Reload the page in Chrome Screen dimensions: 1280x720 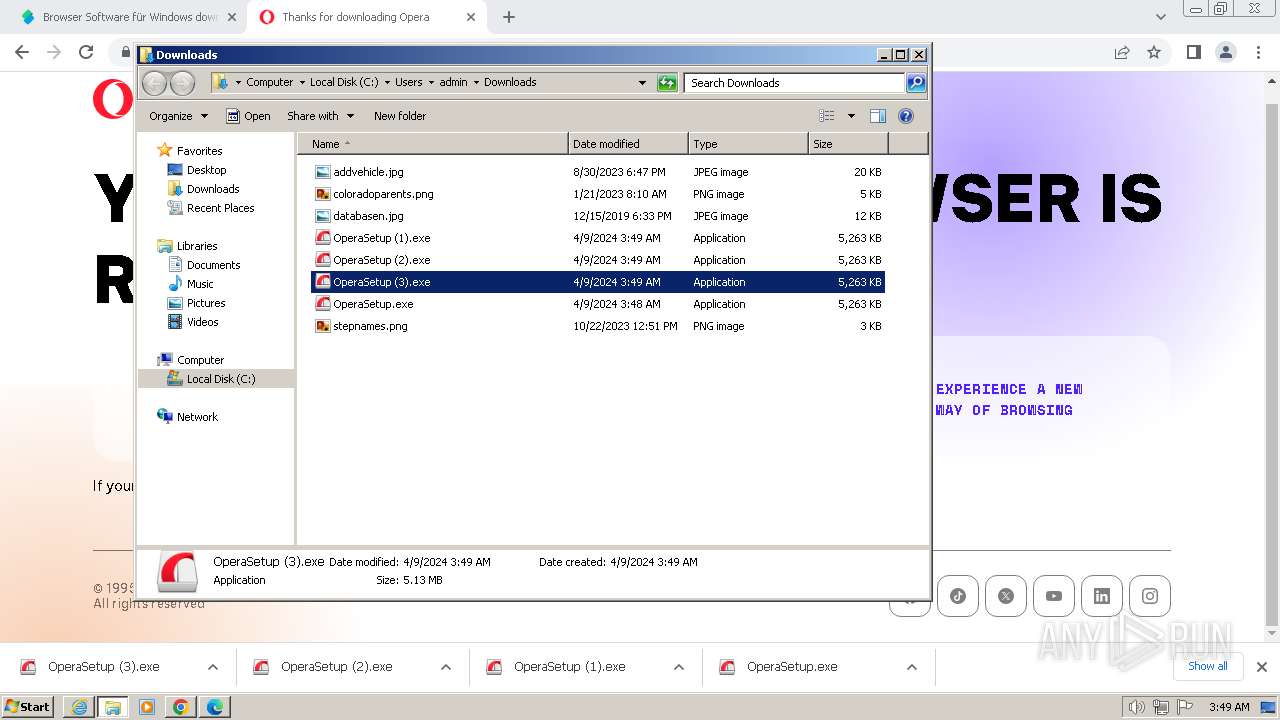86,52
